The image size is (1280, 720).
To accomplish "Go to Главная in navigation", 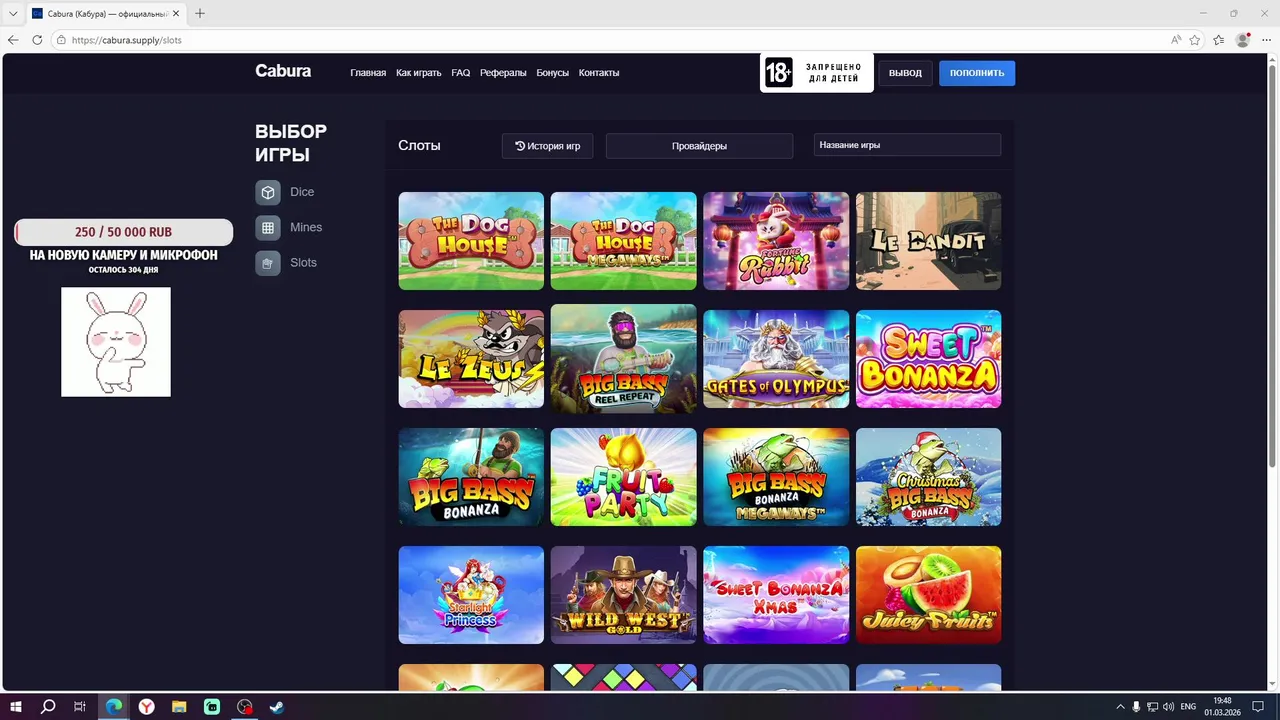I will click(368, 73).
